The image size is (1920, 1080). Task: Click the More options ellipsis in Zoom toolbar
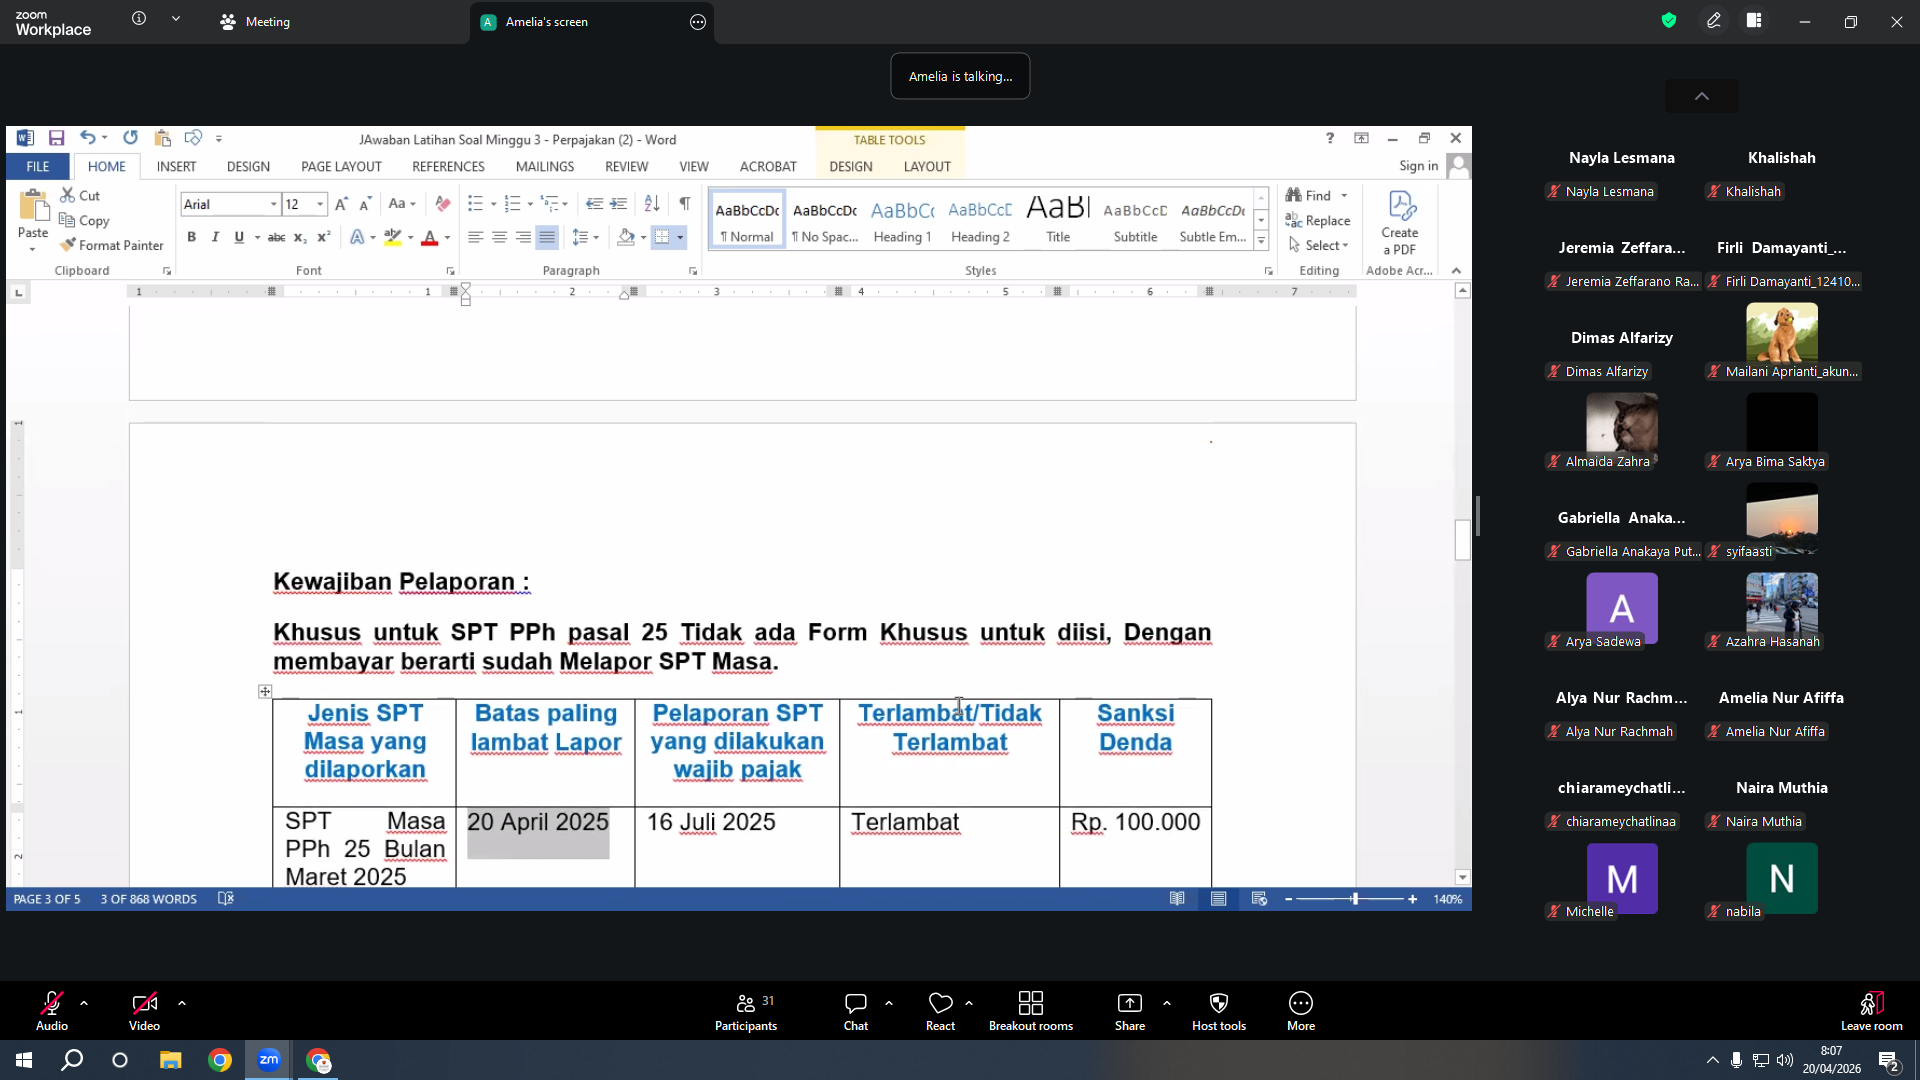(1301, 1011)
